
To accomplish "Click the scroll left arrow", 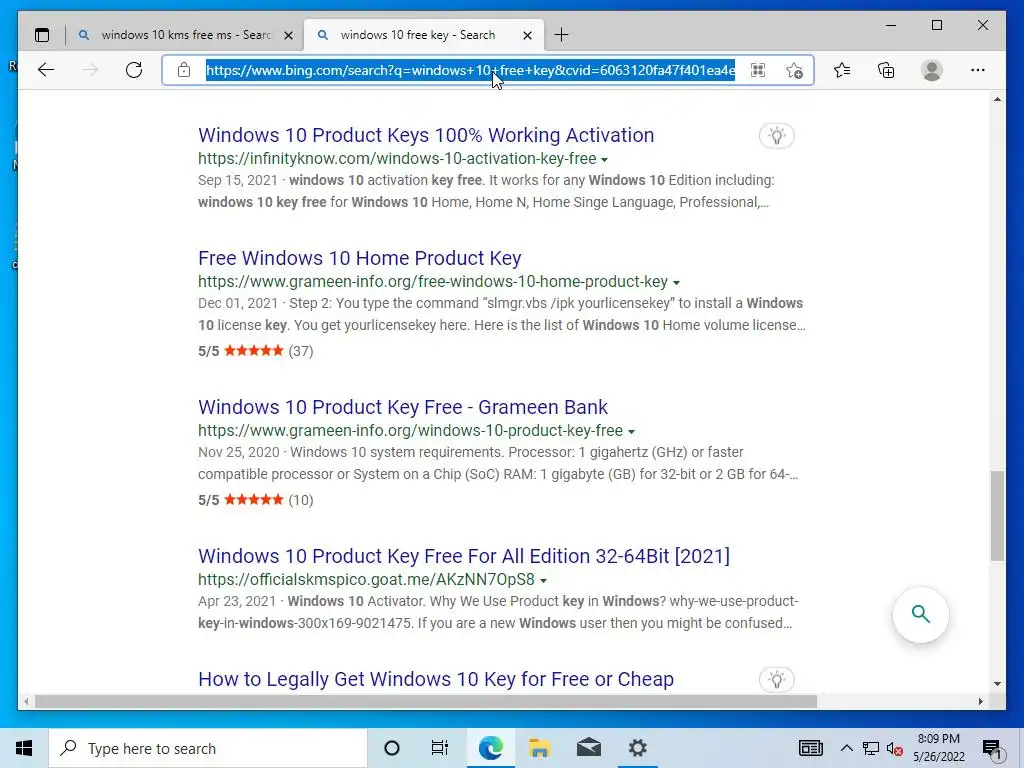I will click(x=25, y=701).
